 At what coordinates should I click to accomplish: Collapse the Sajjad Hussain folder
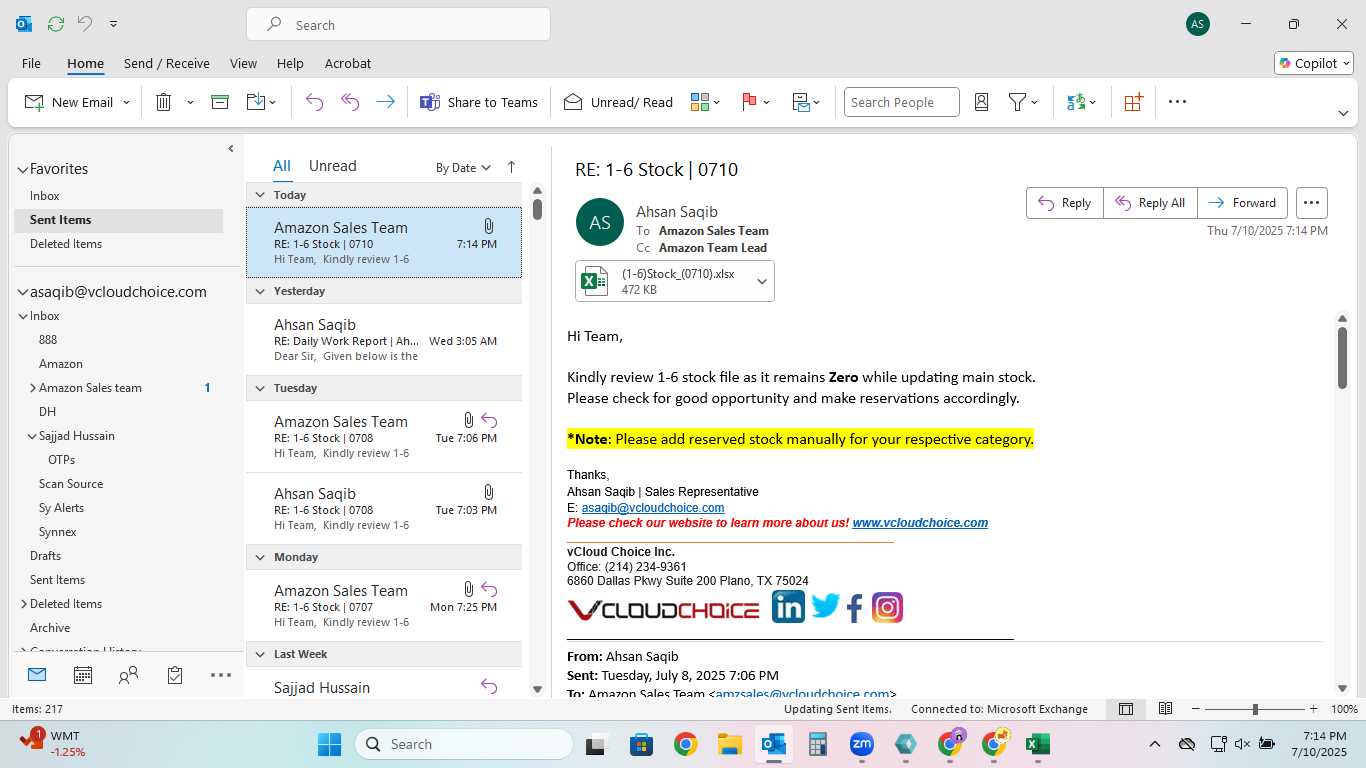tap(32, 436)
